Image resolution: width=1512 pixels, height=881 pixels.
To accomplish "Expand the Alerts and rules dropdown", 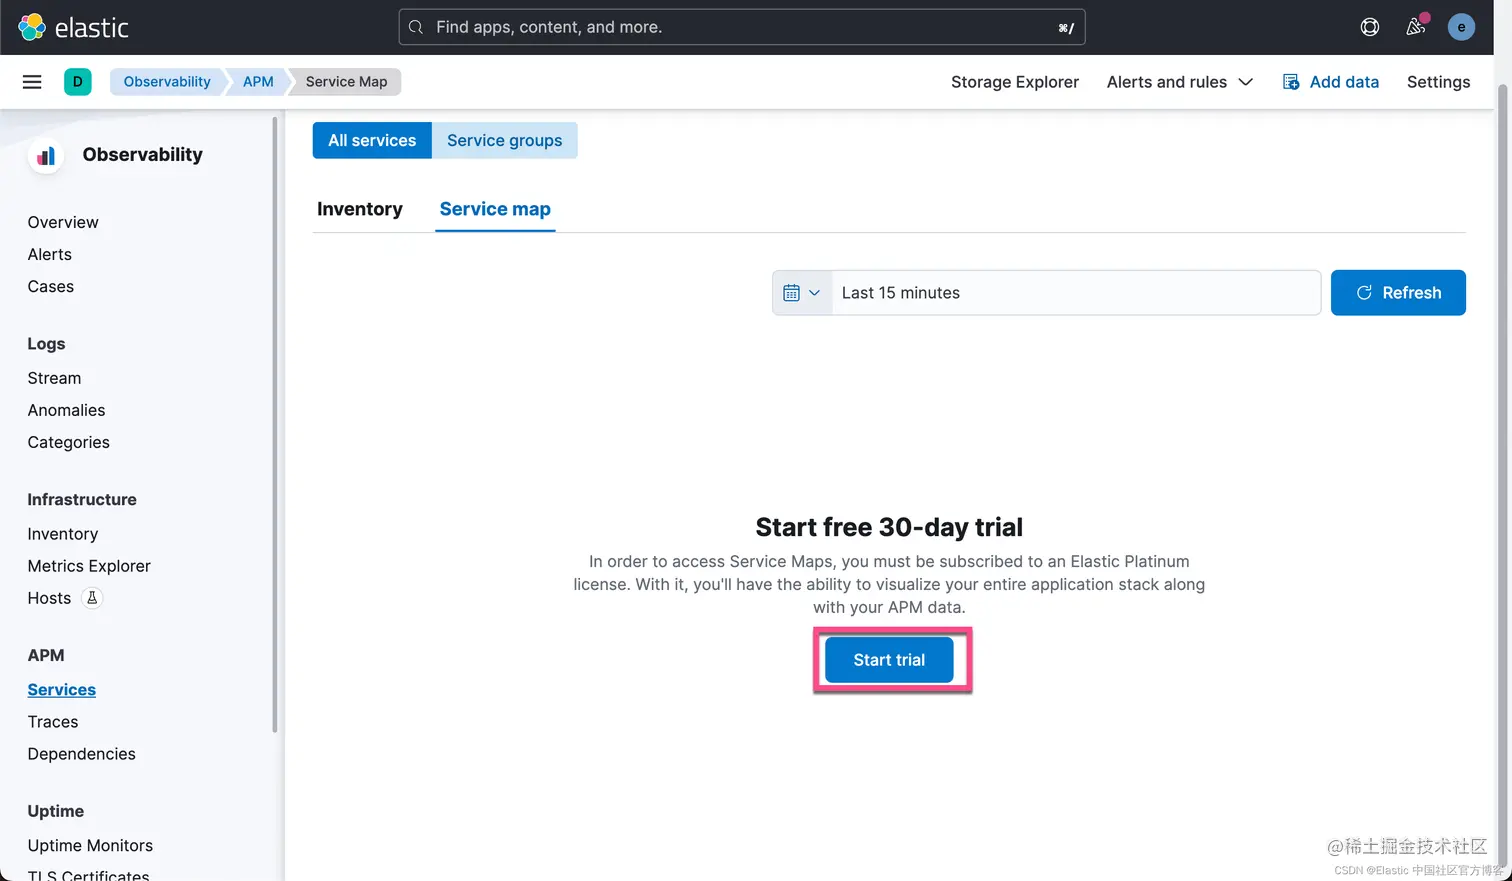I will [1179, 82].
